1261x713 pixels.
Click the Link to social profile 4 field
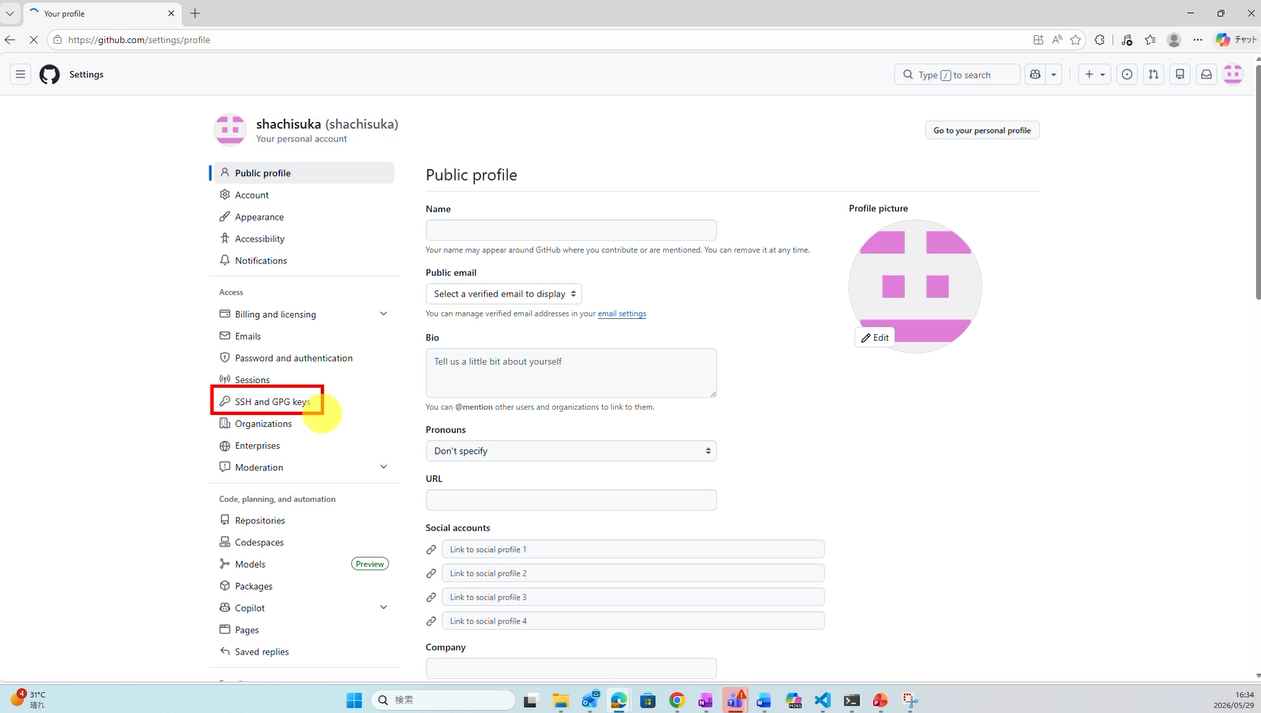tap(633, 621)
